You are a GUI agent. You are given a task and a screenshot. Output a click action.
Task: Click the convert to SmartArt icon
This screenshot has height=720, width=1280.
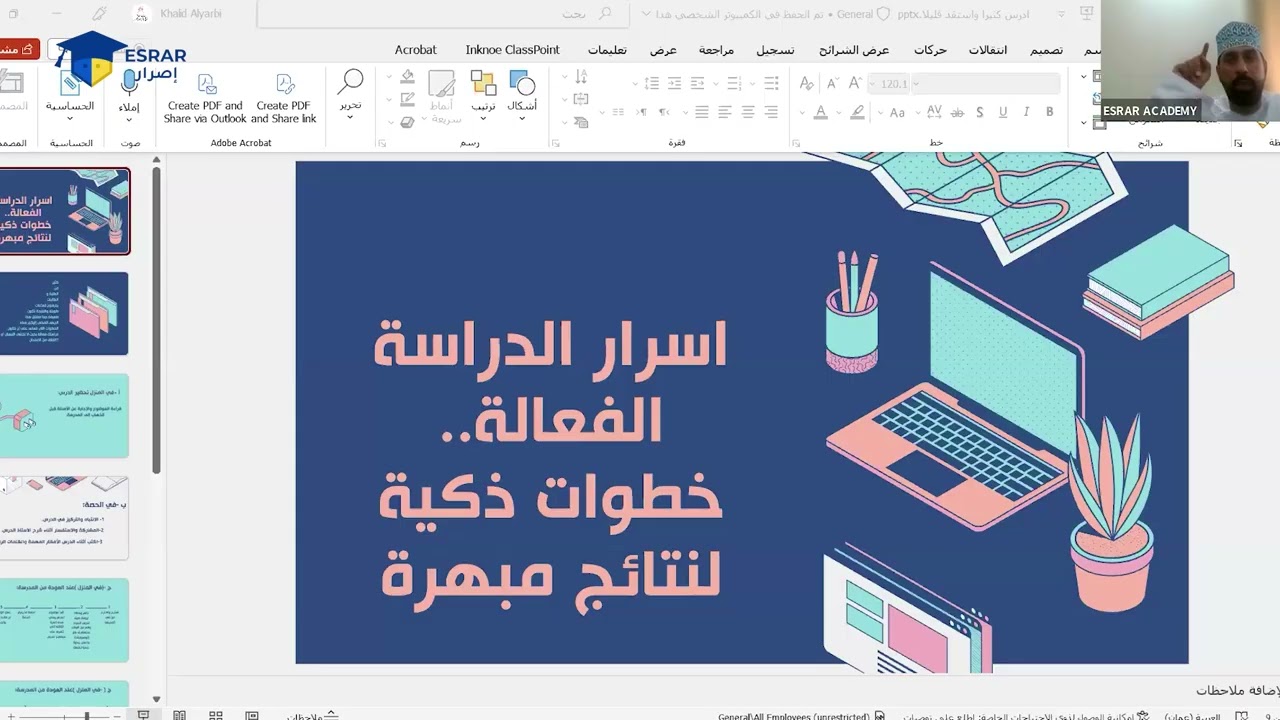pyautogui.click(x=580, y=121)
